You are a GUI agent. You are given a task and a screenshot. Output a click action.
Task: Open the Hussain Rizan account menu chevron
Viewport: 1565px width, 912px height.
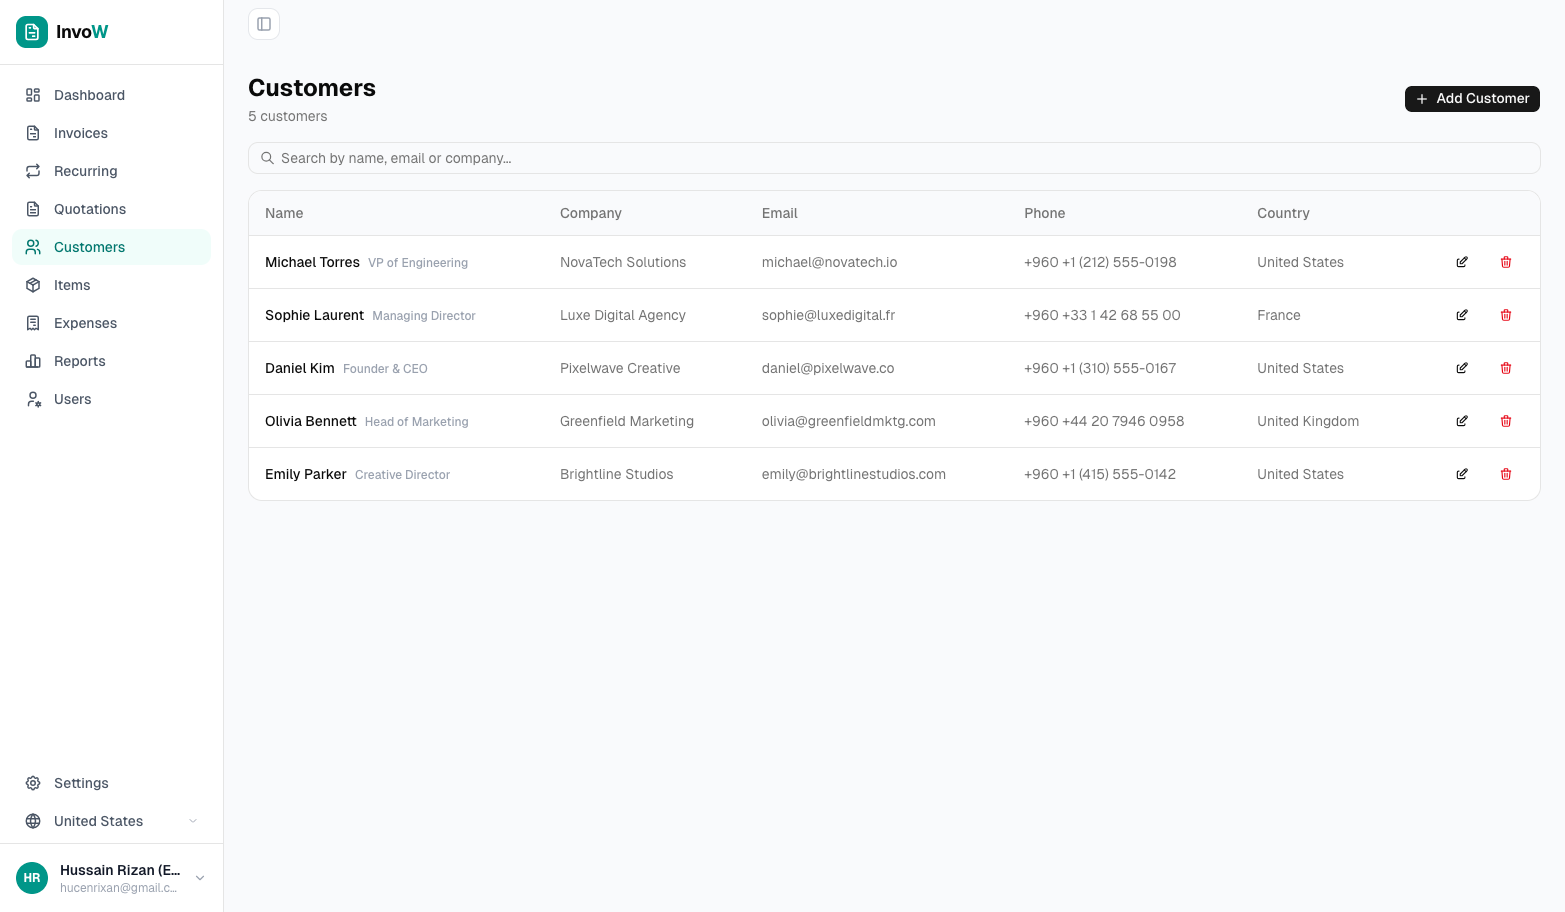pos(200,877)
